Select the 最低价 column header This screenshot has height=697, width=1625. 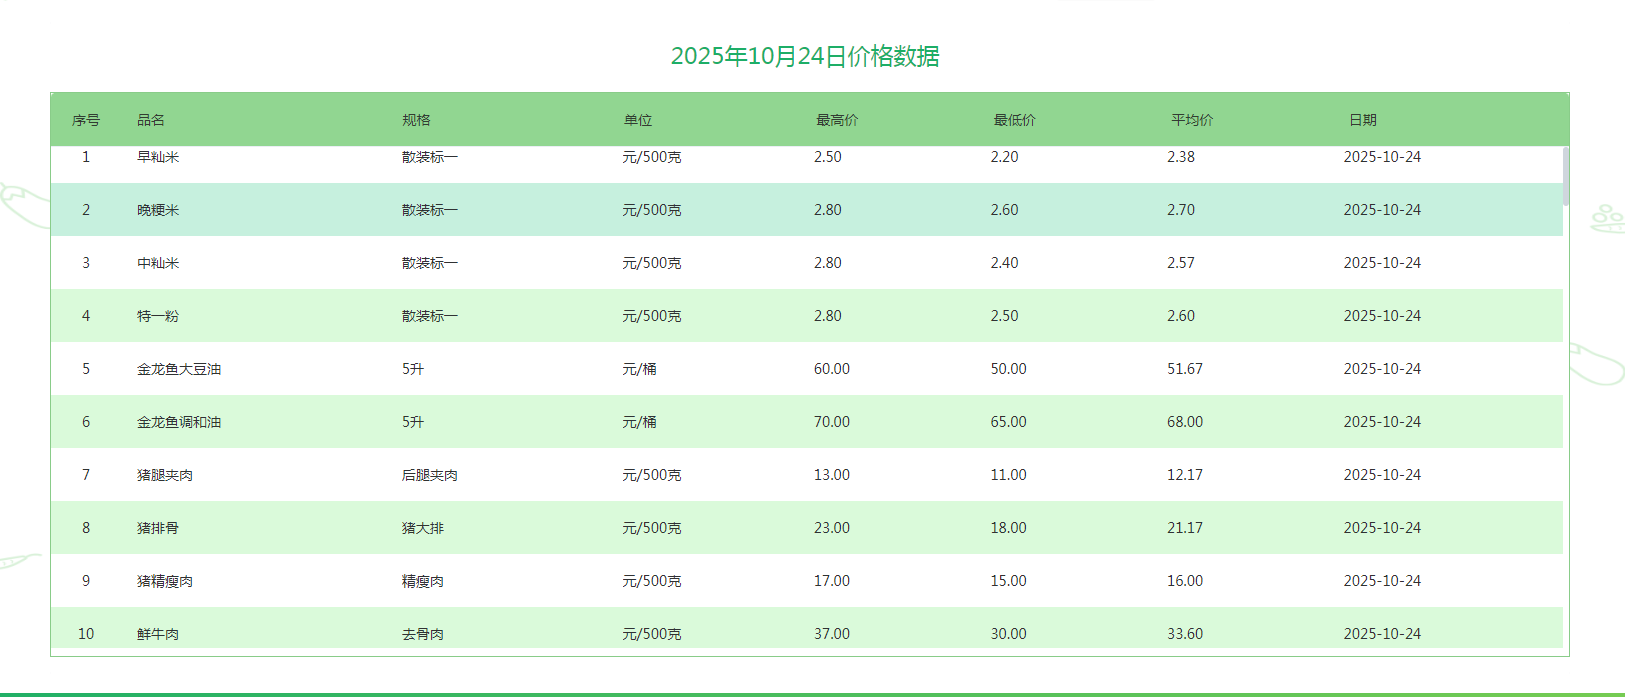coord(1014,120)
